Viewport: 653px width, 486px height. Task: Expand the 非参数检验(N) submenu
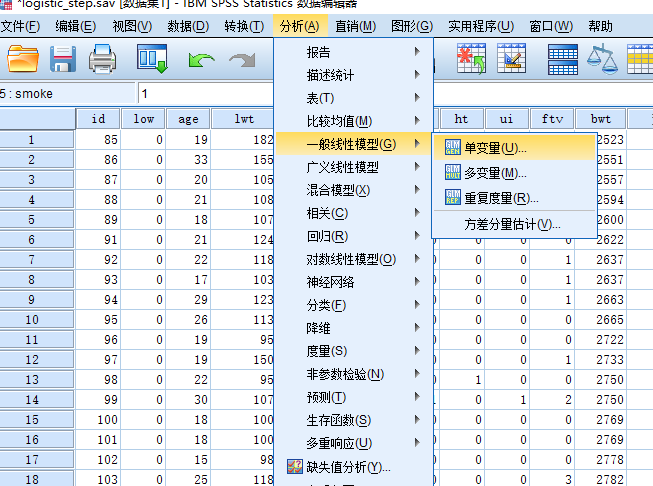pos(353,374)
